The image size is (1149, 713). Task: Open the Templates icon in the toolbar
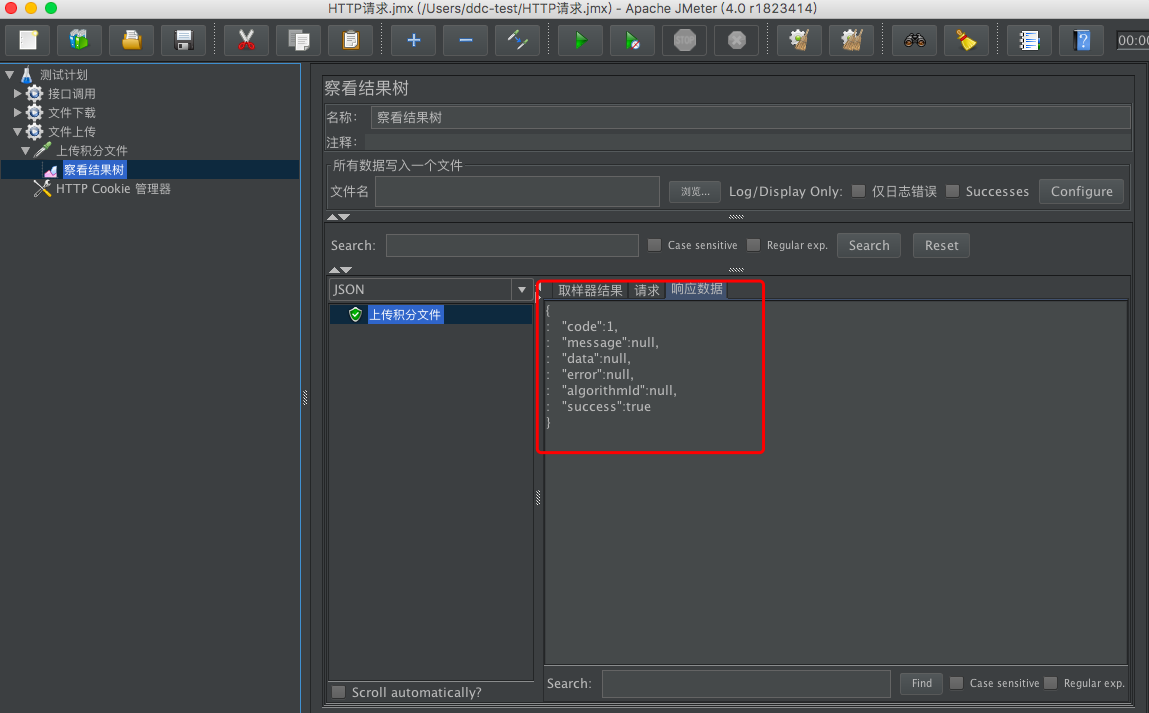click(x=79, y=40)
